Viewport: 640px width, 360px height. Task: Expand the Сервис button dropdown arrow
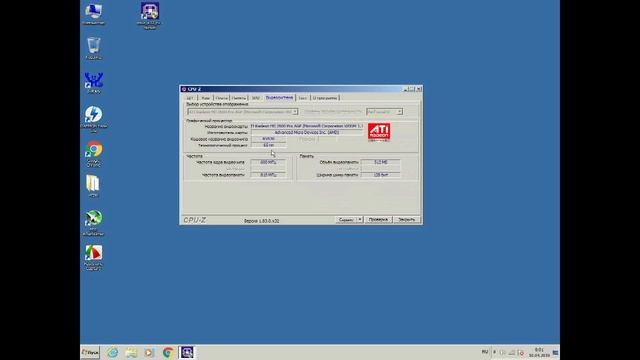coord(360,220)
